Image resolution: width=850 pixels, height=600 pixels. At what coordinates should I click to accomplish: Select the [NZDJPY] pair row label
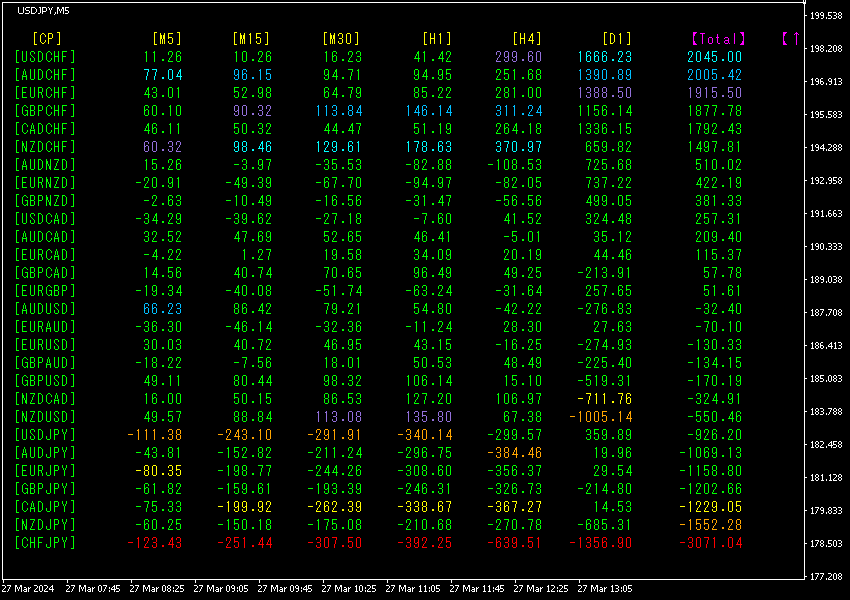click(45, 525)
